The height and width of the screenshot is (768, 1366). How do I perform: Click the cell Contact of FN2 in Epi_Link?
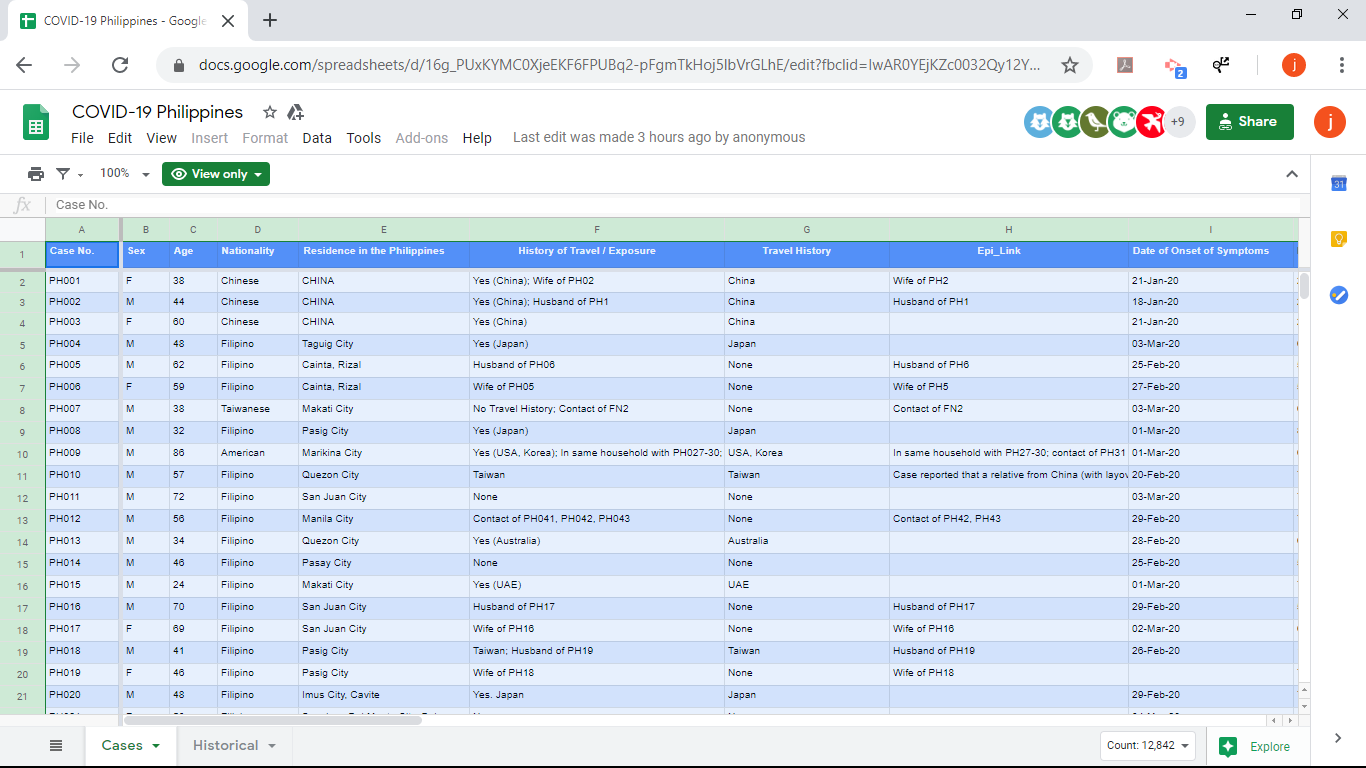point(1009,409)
